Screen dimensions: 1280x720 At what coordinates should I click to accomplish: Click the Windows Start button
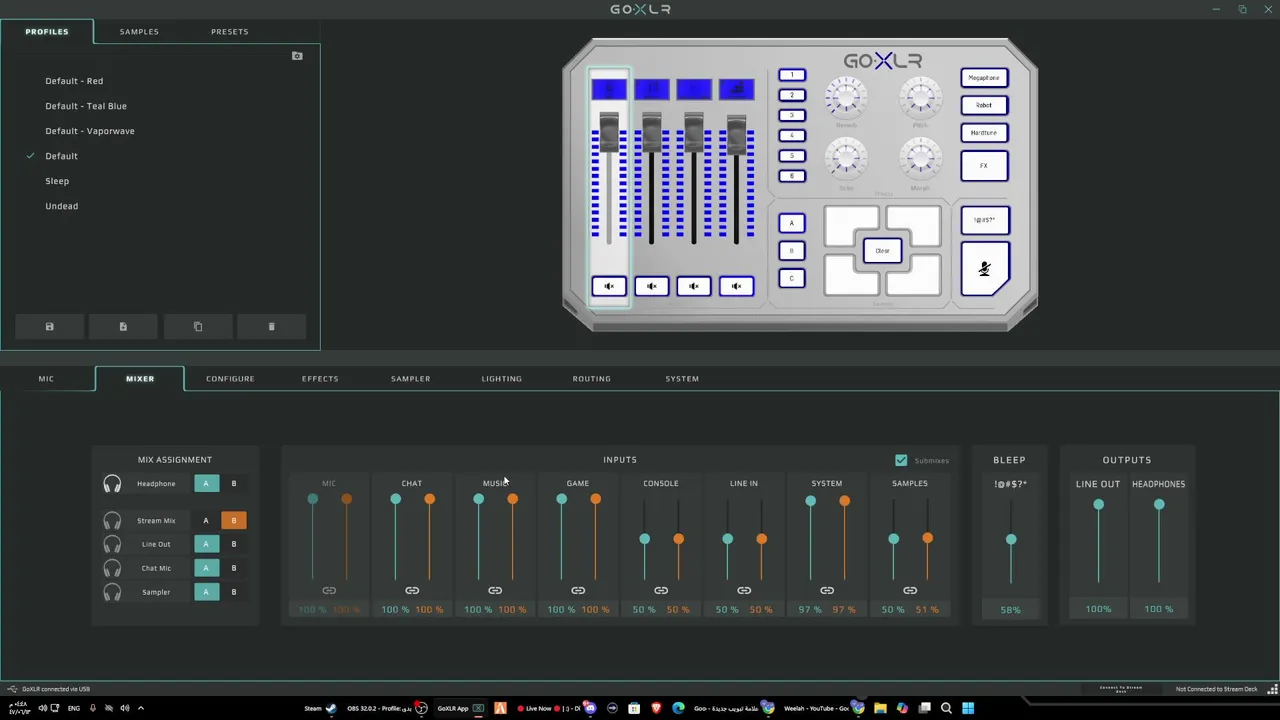coord(968,708)
